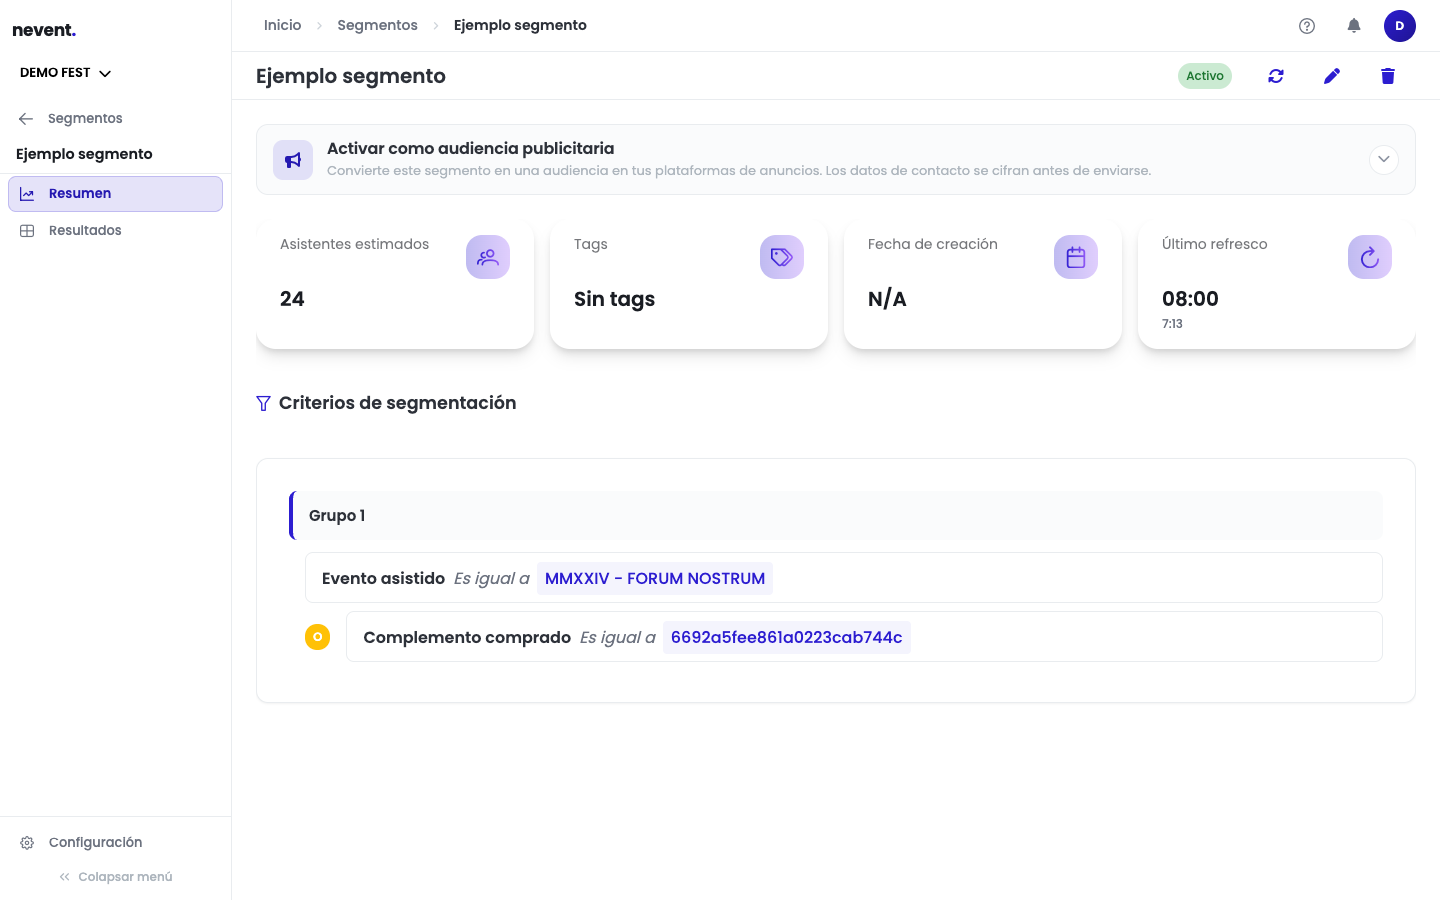Refresh the segment with sync icon

(x=1276, y=76)
